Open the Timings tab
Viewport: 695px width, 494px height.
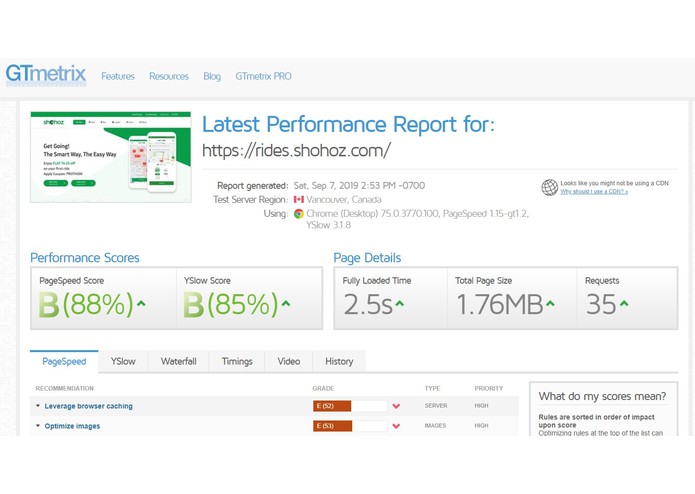tap(237, 362)
